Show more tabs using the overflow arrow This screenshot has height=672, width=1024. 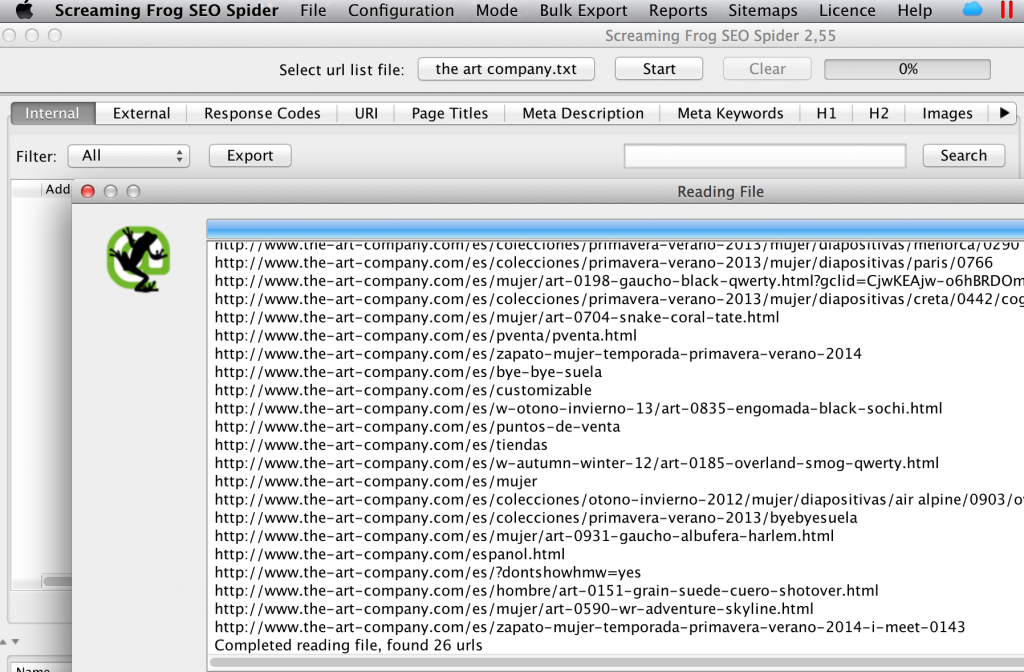(1004, 113)
